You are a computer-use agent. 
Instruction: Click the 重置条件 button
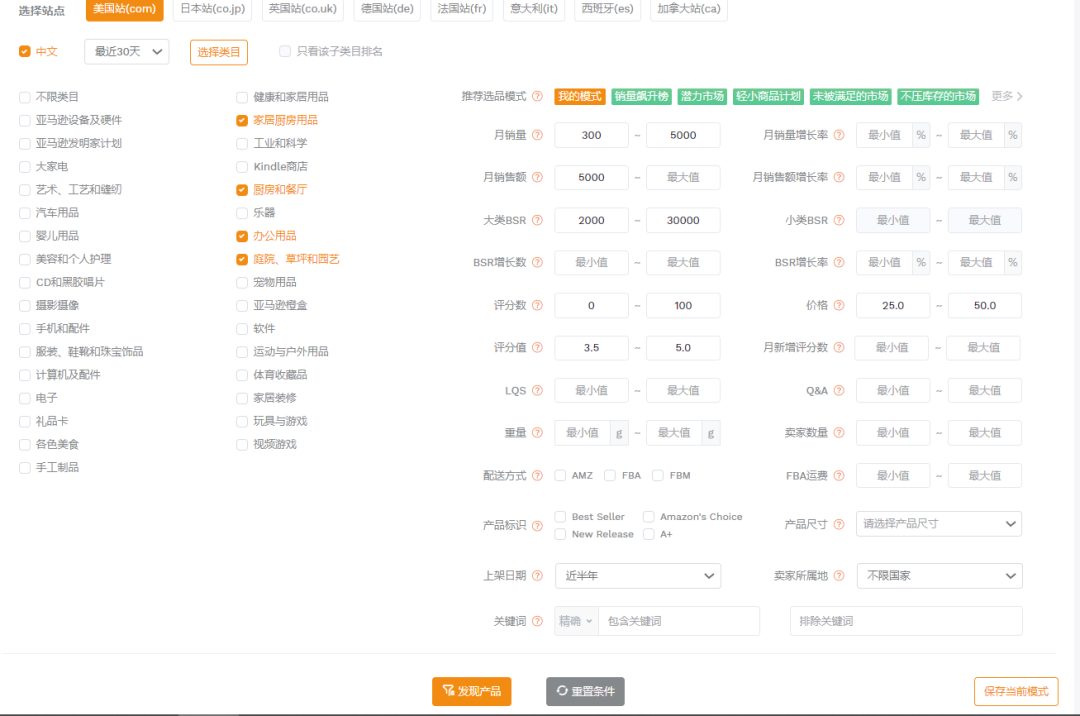click(x=585, y=691)
